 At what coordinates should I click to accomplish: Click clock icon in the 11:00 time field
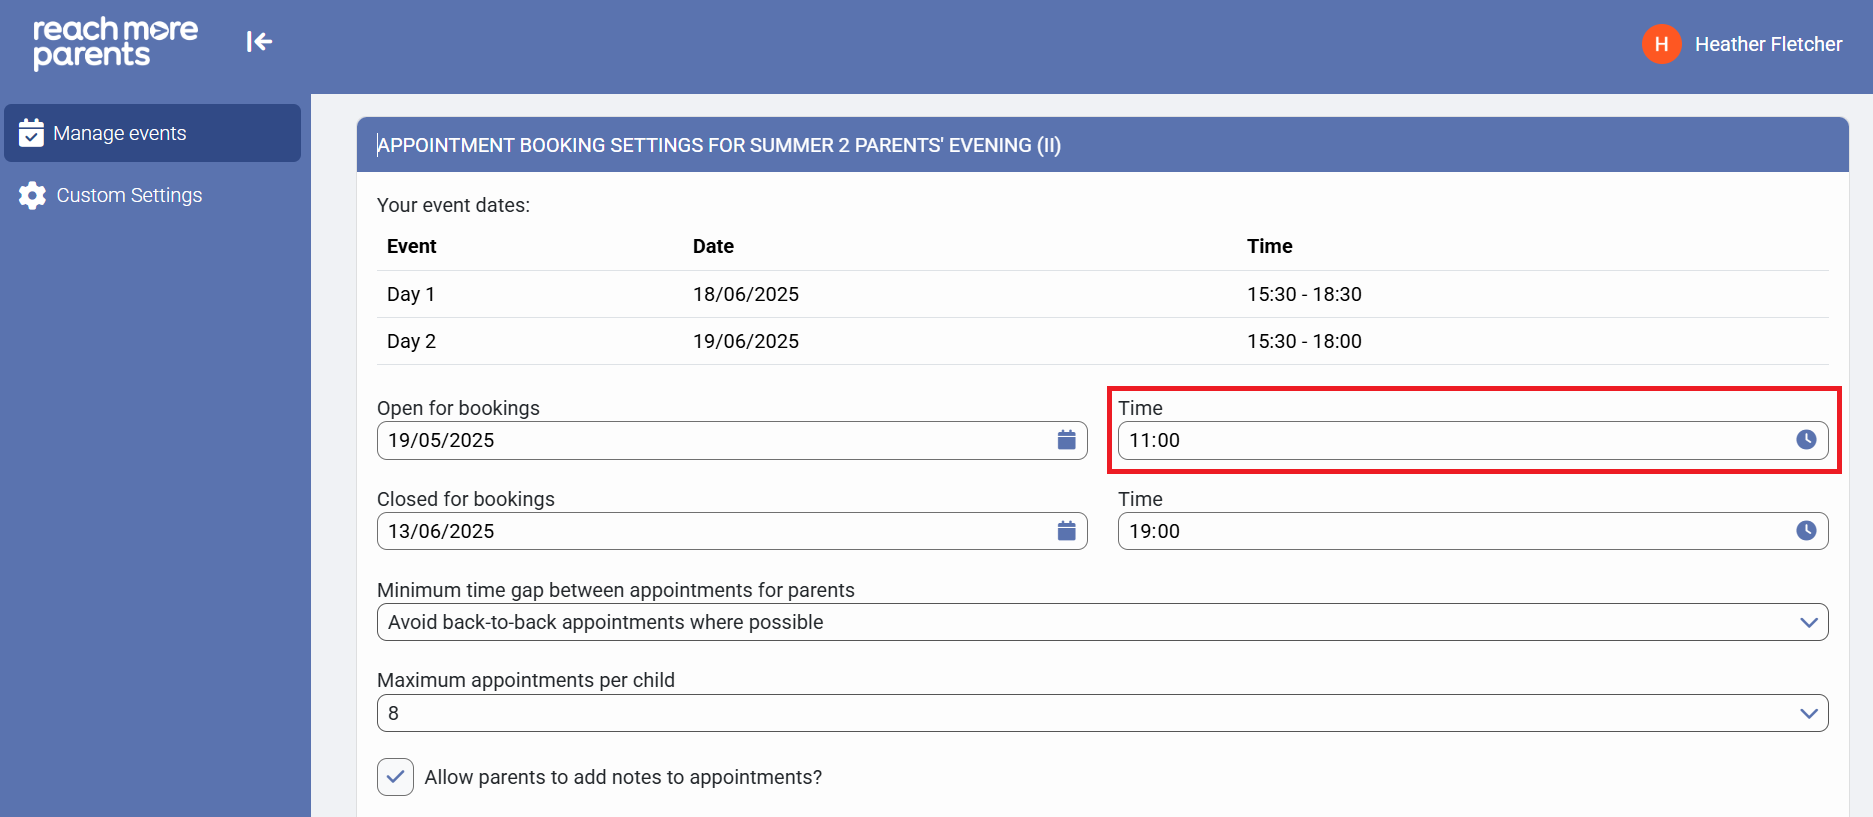point(1805,440)
